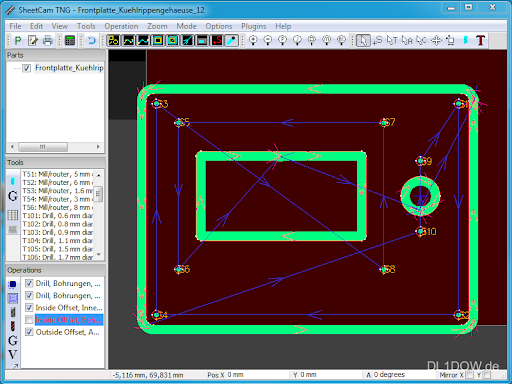Toggle the Outside Offset operation checkbox
Screen dimensions: 512x384
point(29,332)
